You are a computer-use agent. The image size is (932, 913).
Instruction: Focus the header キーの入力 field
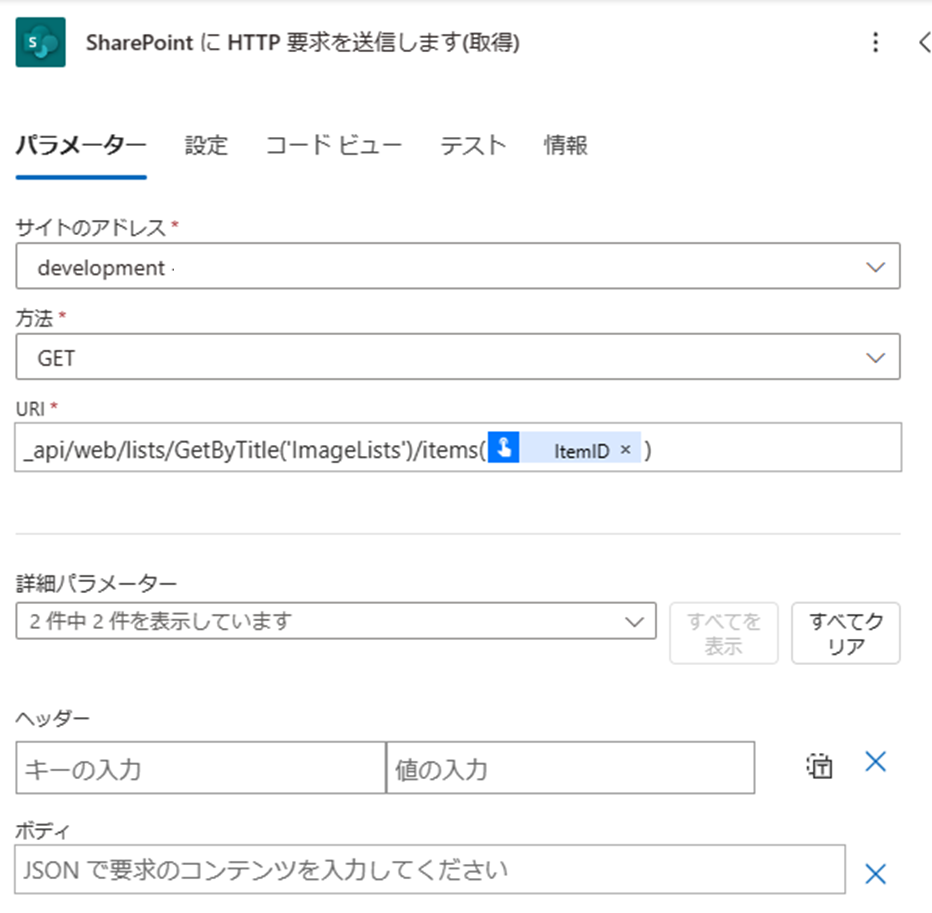pos(201,767)
